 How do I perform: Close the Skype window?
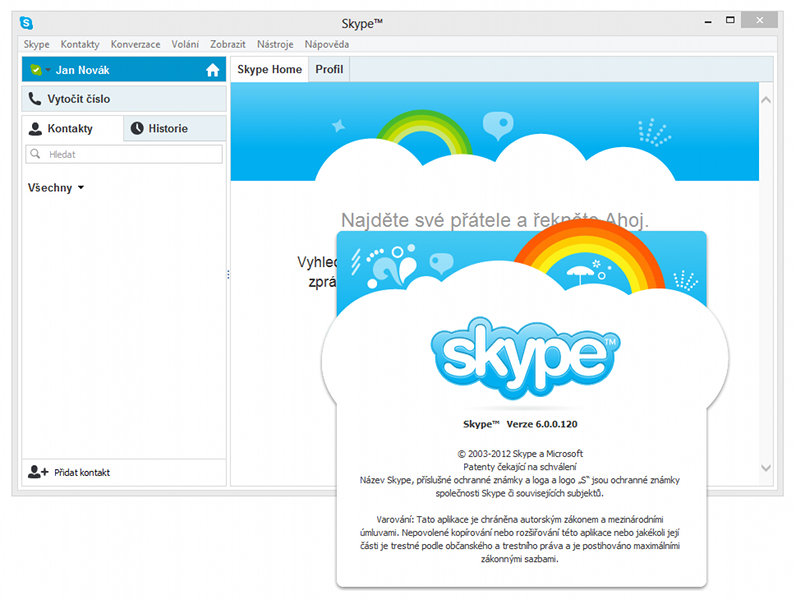point(759,20)
